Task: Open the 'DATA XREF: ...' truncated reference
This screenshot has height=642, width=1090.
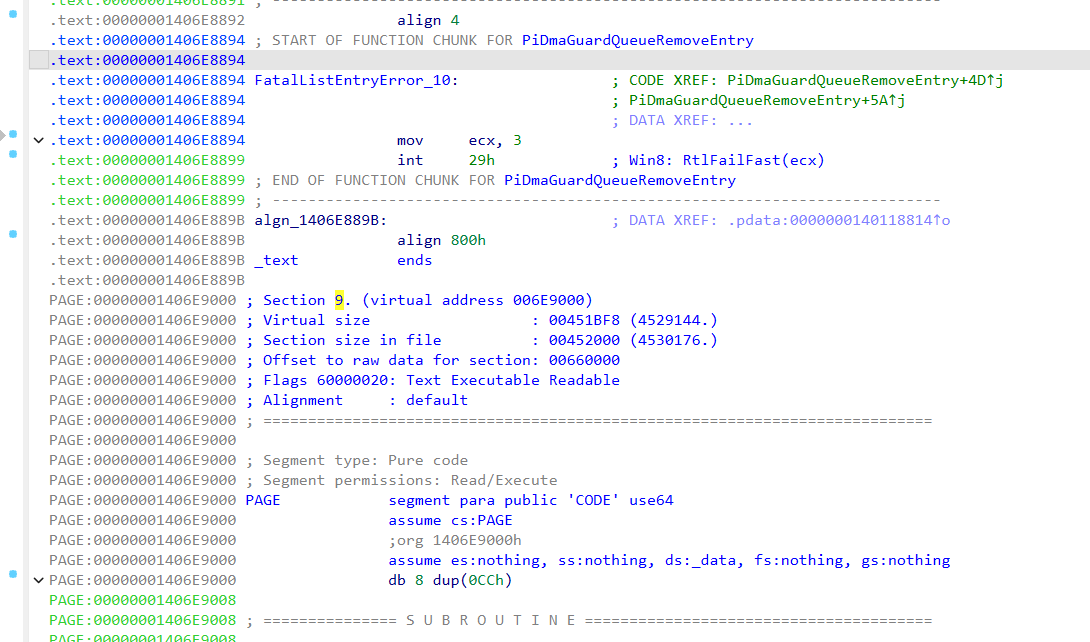Action: click(690, 121)
